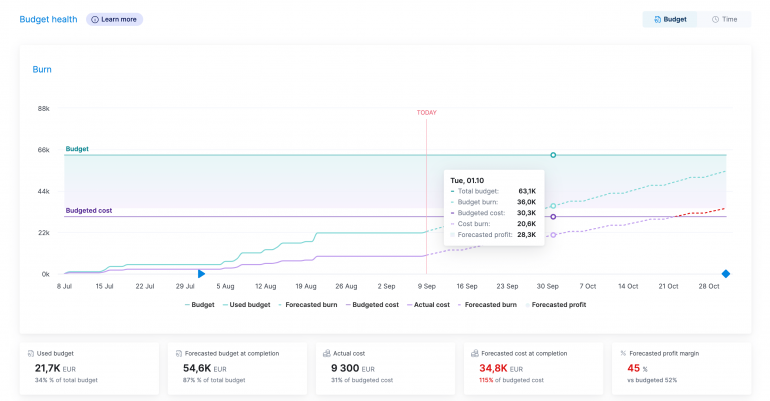Hide the Used budget legend series
Viewport: 770px width, 401px height.
tap(246, 304)
